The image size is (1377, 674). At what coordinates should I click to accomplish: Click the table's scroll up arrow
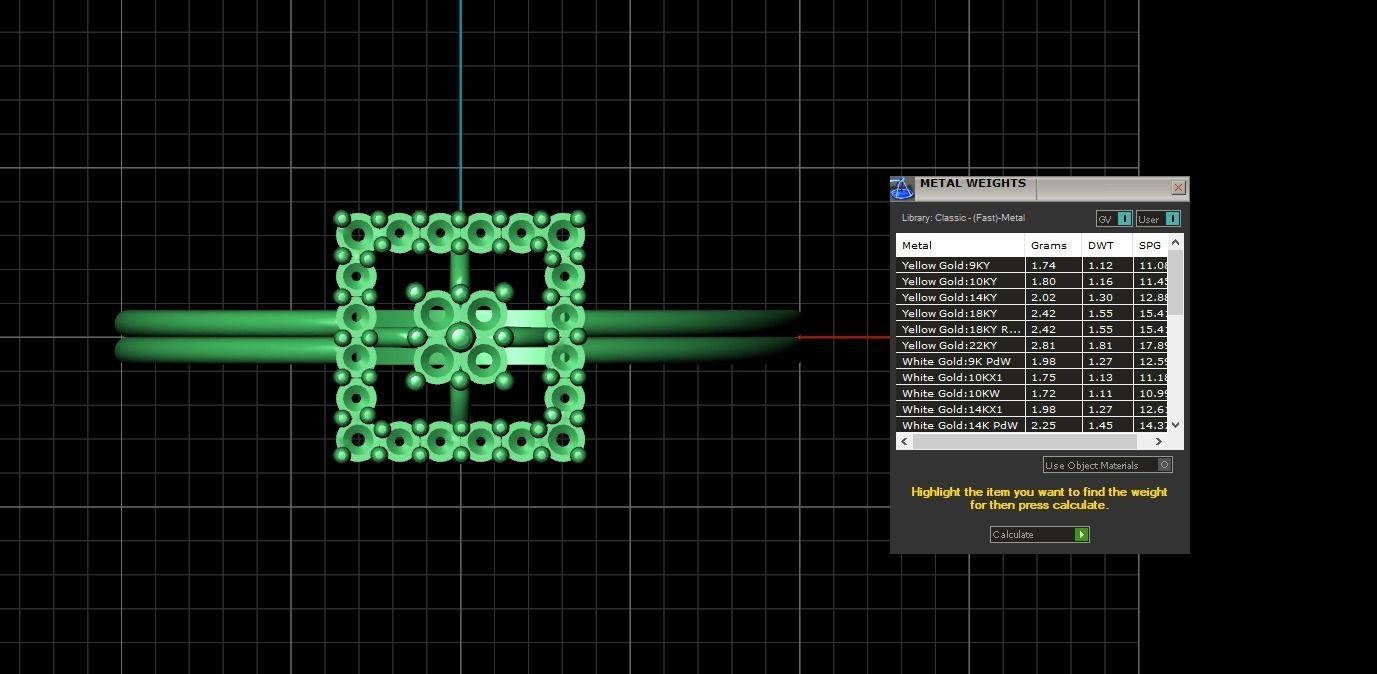(x=1176, y=242)
